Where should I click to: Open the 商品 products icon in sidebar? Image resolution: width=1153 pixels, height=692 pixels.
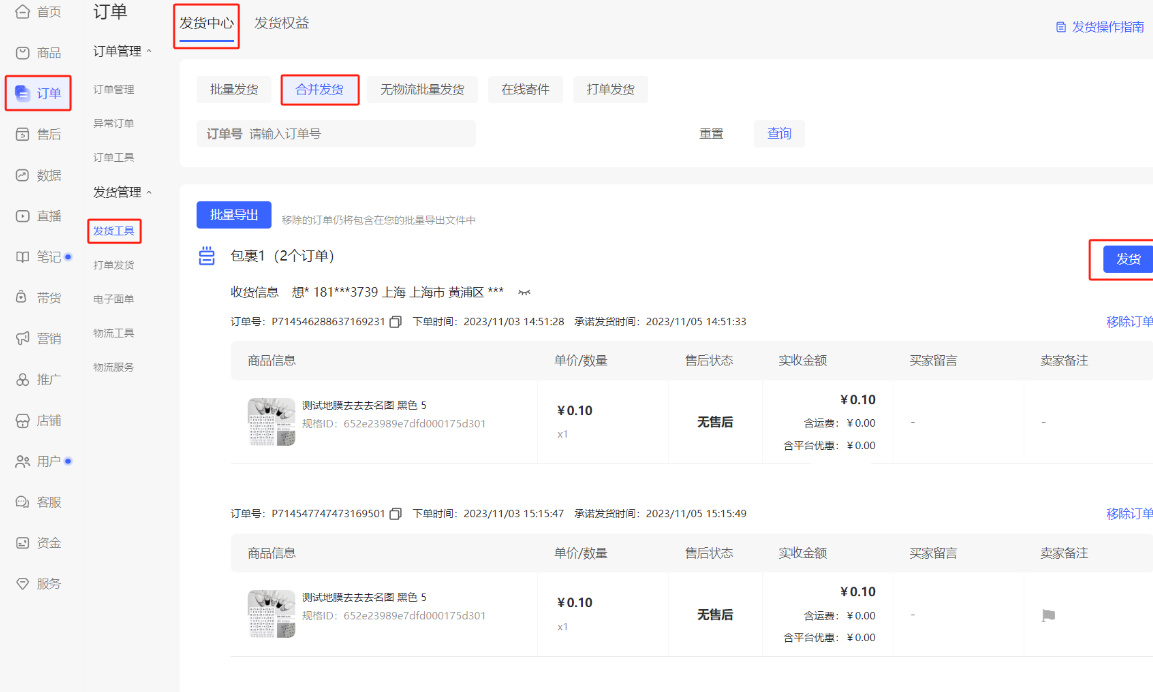pos(23,53)
